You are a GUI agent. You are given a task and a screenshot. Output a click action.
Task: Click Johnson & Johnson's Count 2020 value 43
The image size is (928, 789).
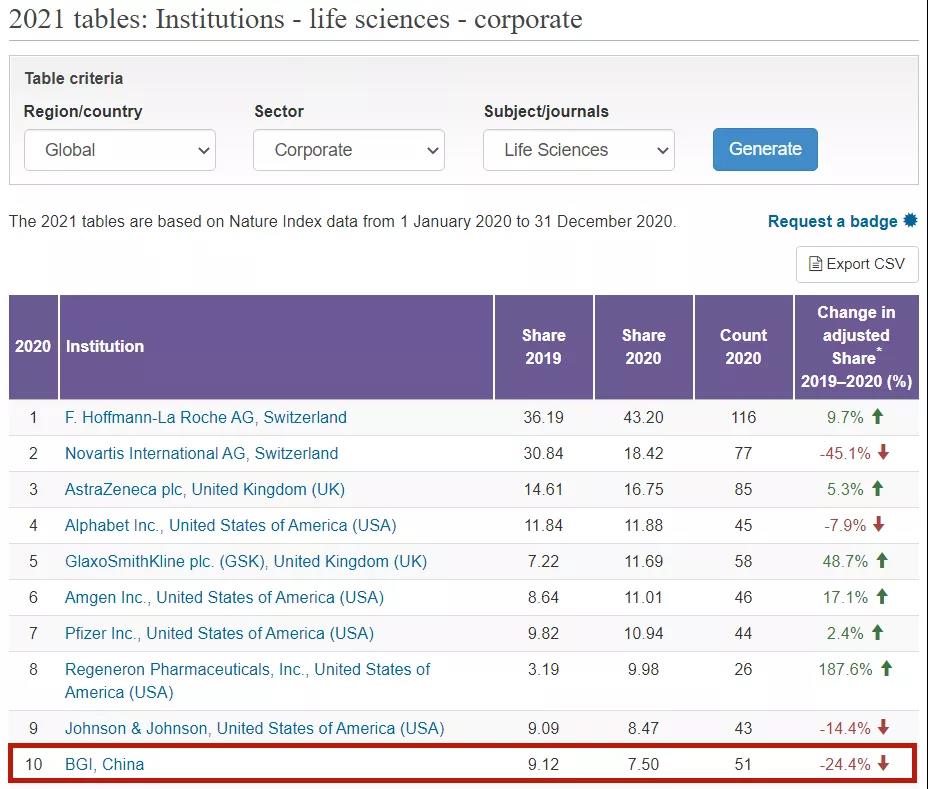[743, 729]
